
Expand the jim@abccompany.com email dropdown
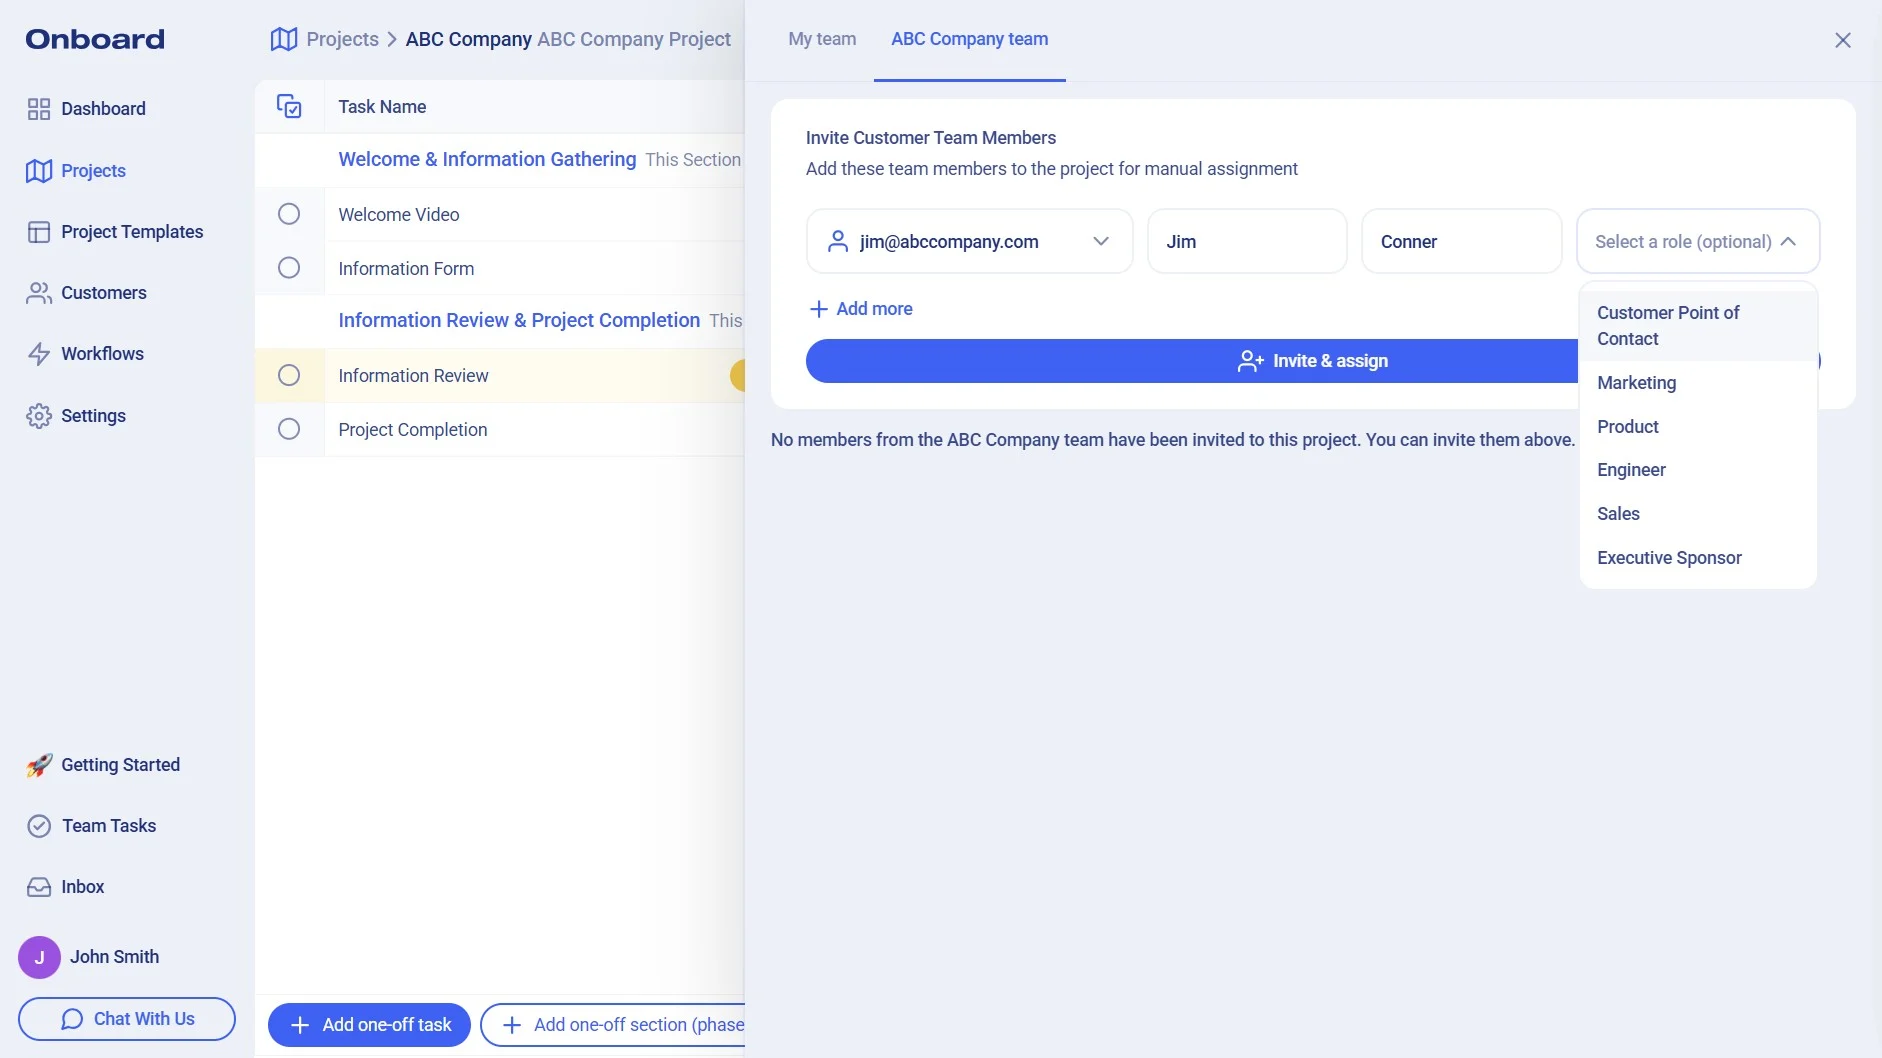(1101, 241)
